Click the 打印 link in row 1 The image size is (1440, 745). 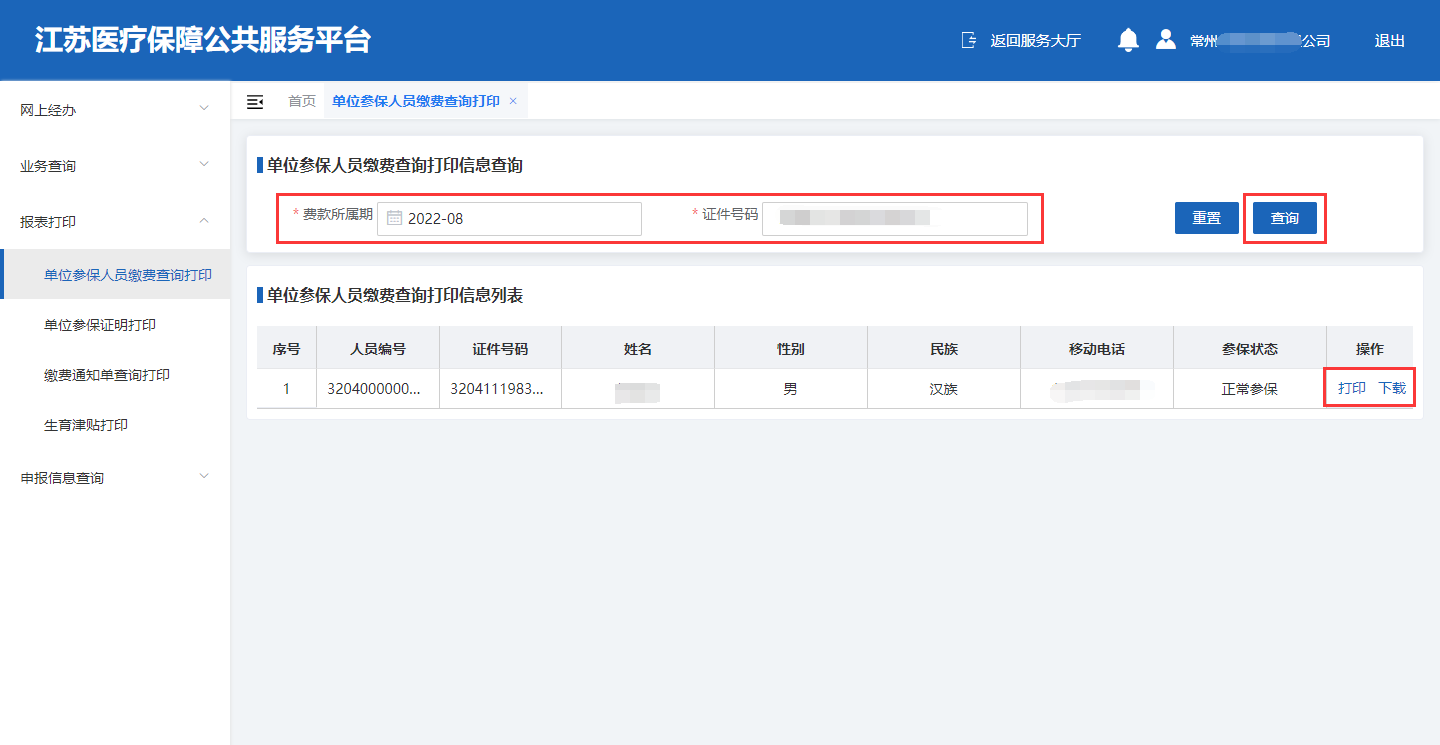tap(1352, 388)
